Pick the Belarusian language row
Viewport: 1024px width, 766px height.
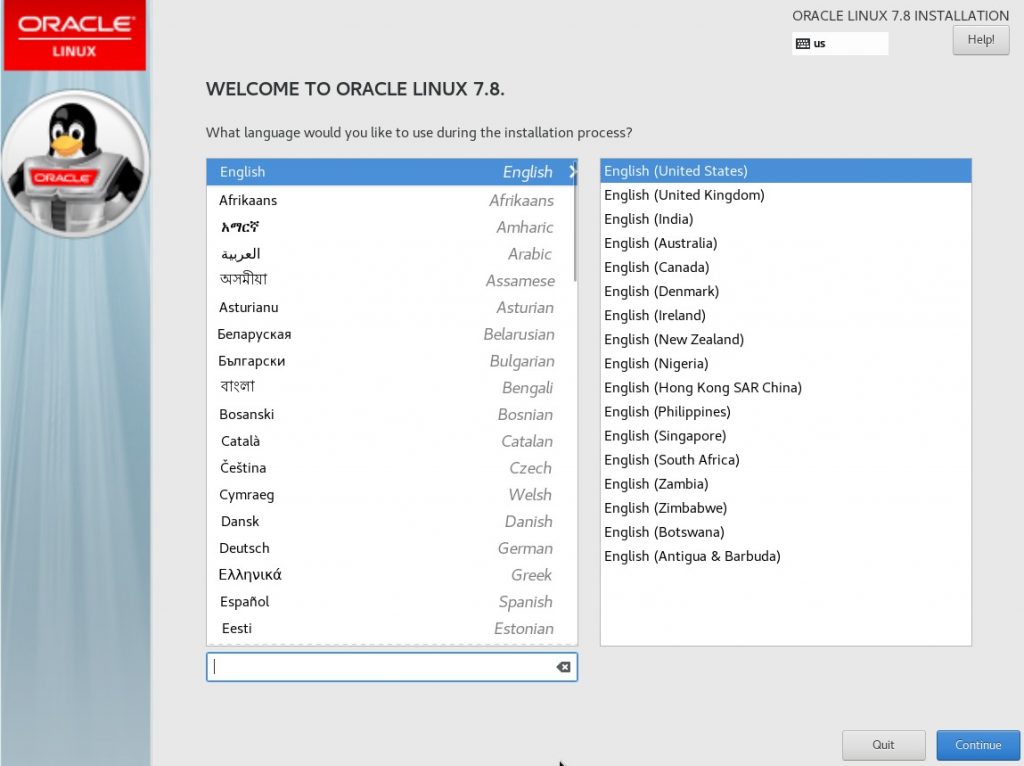392,334
